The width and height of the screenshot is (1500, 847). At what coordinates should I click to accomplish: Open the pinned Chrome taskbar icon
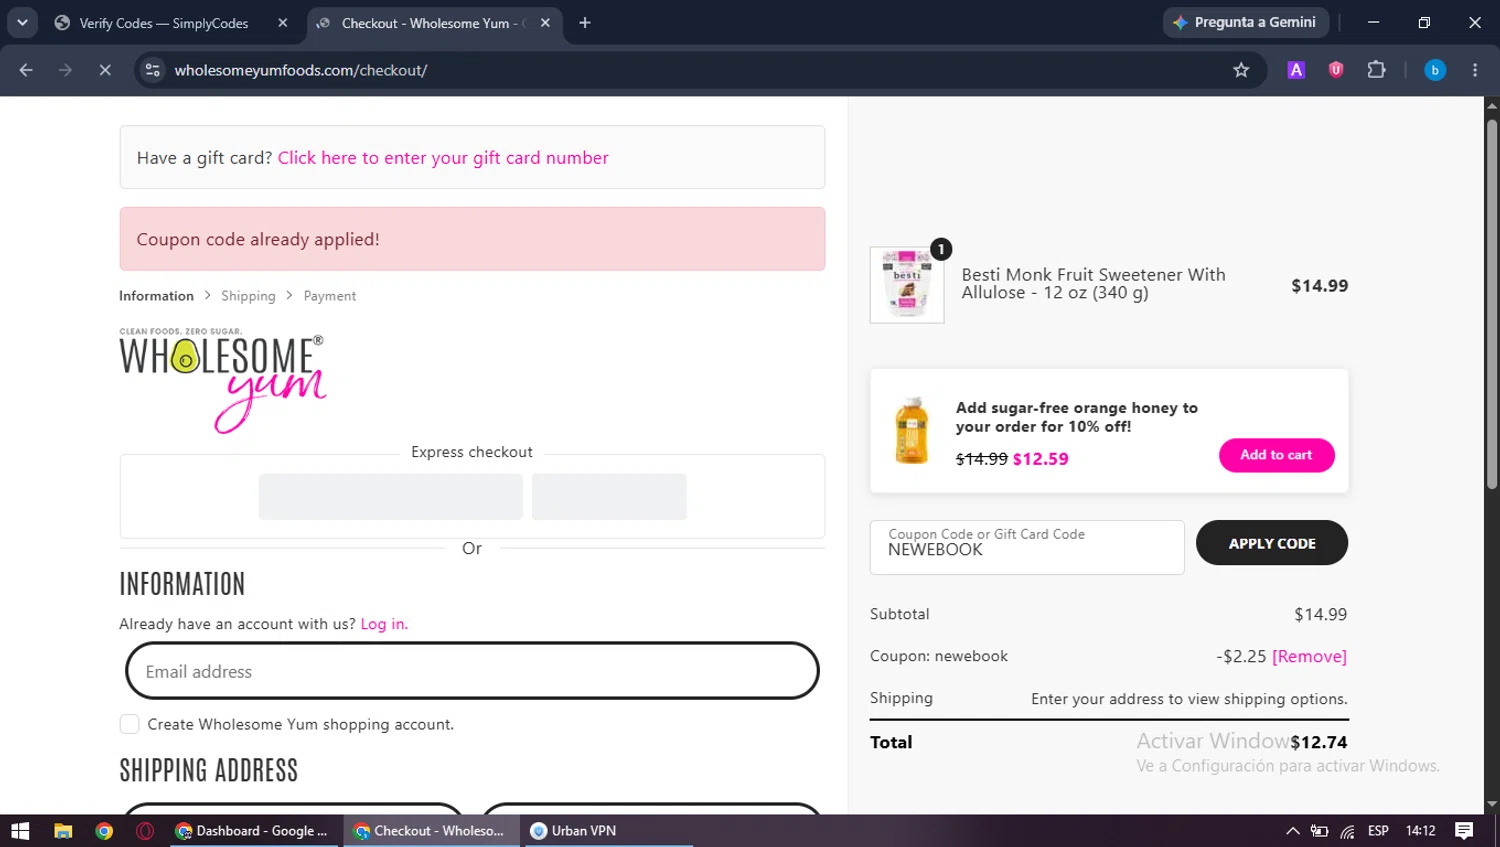pos(104,831)
